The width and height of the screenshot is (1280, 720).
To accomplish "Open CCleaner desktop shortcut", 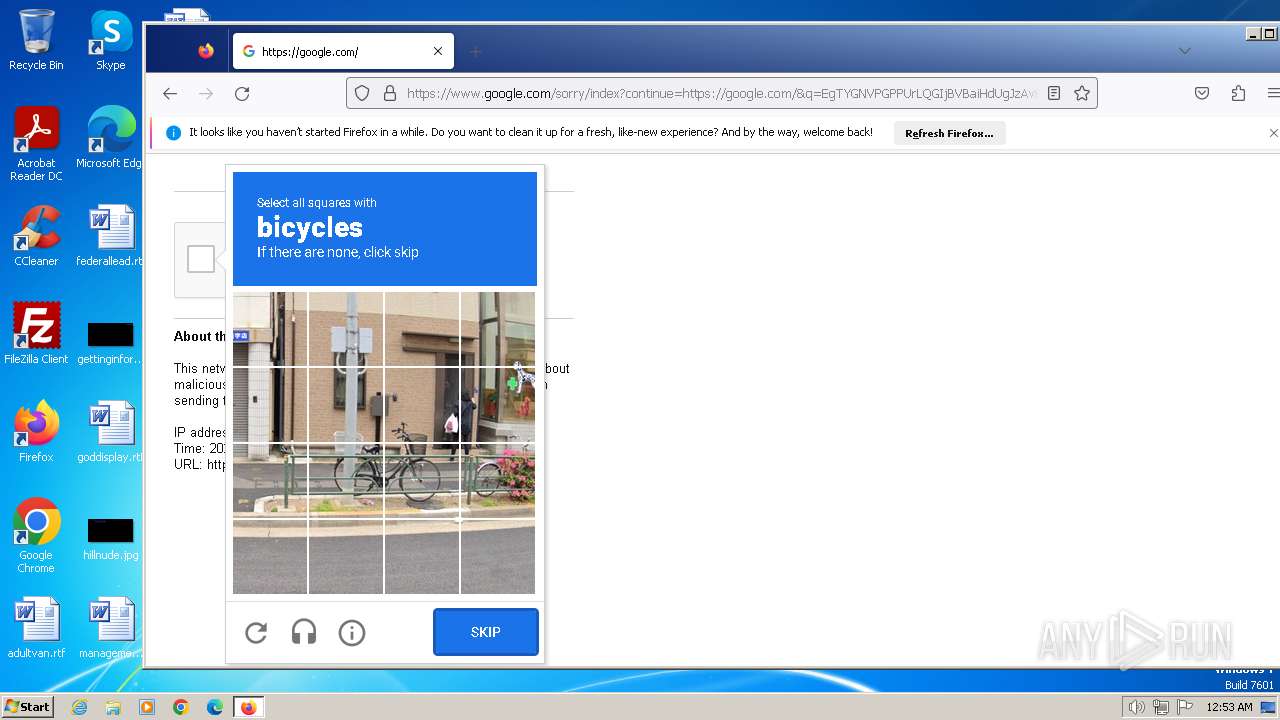I will click(x=36, y=236).
